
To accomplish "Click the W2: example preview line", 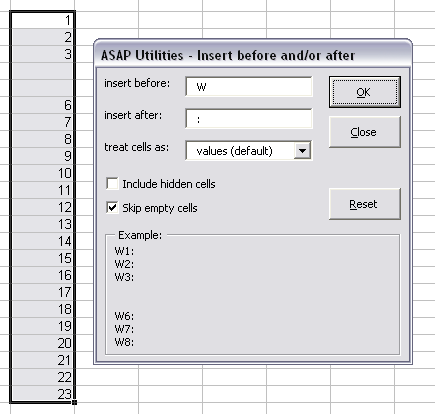I will click(x=124, y=264).
